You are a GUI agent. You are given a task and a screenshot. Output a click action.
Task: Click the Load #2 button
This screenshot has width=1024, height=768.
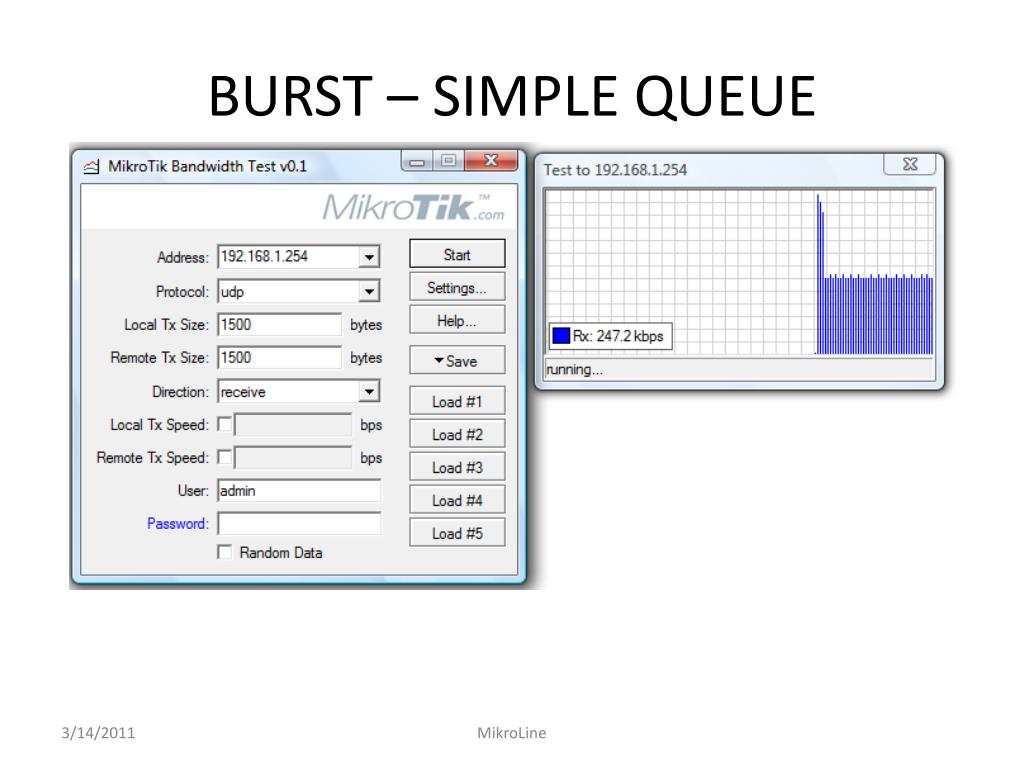pos(457,434)
